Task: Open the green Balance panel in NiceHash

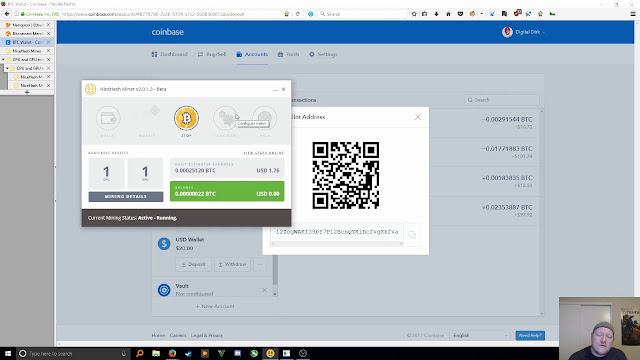Action: [227, 191]
